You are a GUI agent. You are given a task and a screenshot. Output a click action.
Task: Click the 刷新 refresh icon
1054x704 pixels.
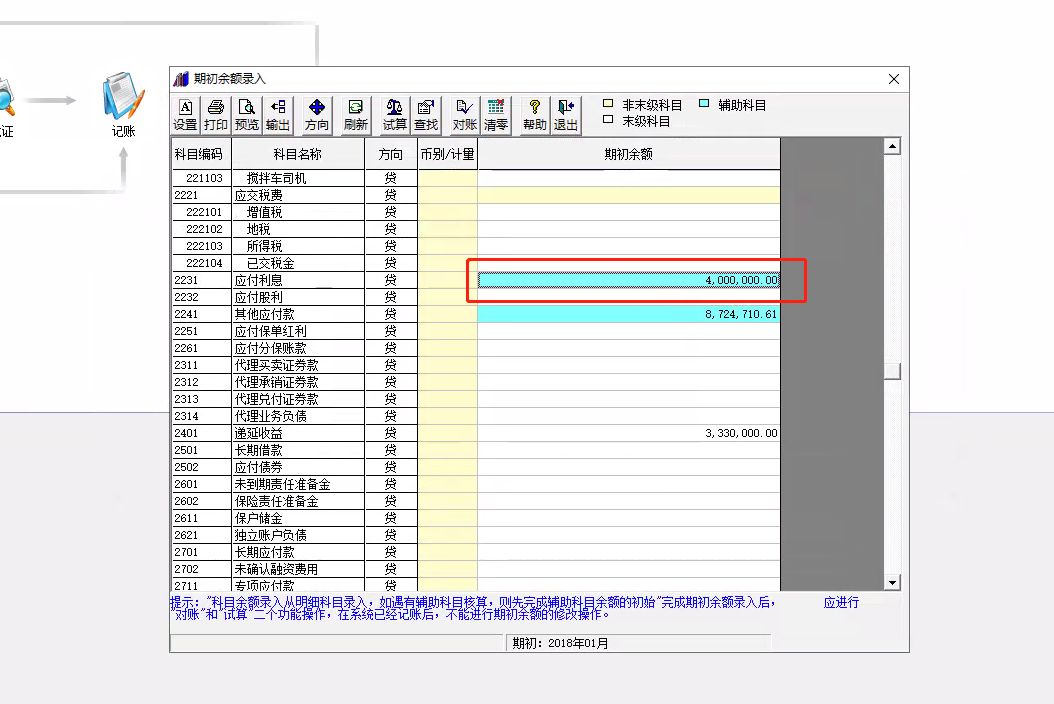(356, 115)
